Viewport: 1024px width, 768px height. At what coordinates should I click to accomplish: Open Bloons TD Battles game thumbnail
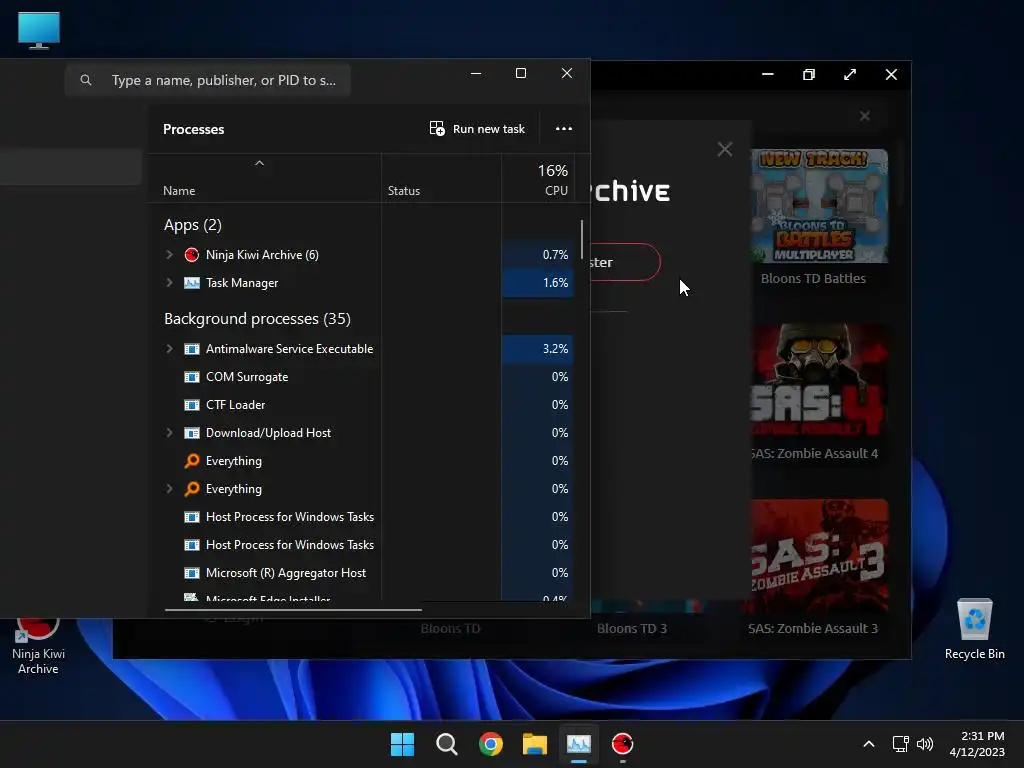819,206
